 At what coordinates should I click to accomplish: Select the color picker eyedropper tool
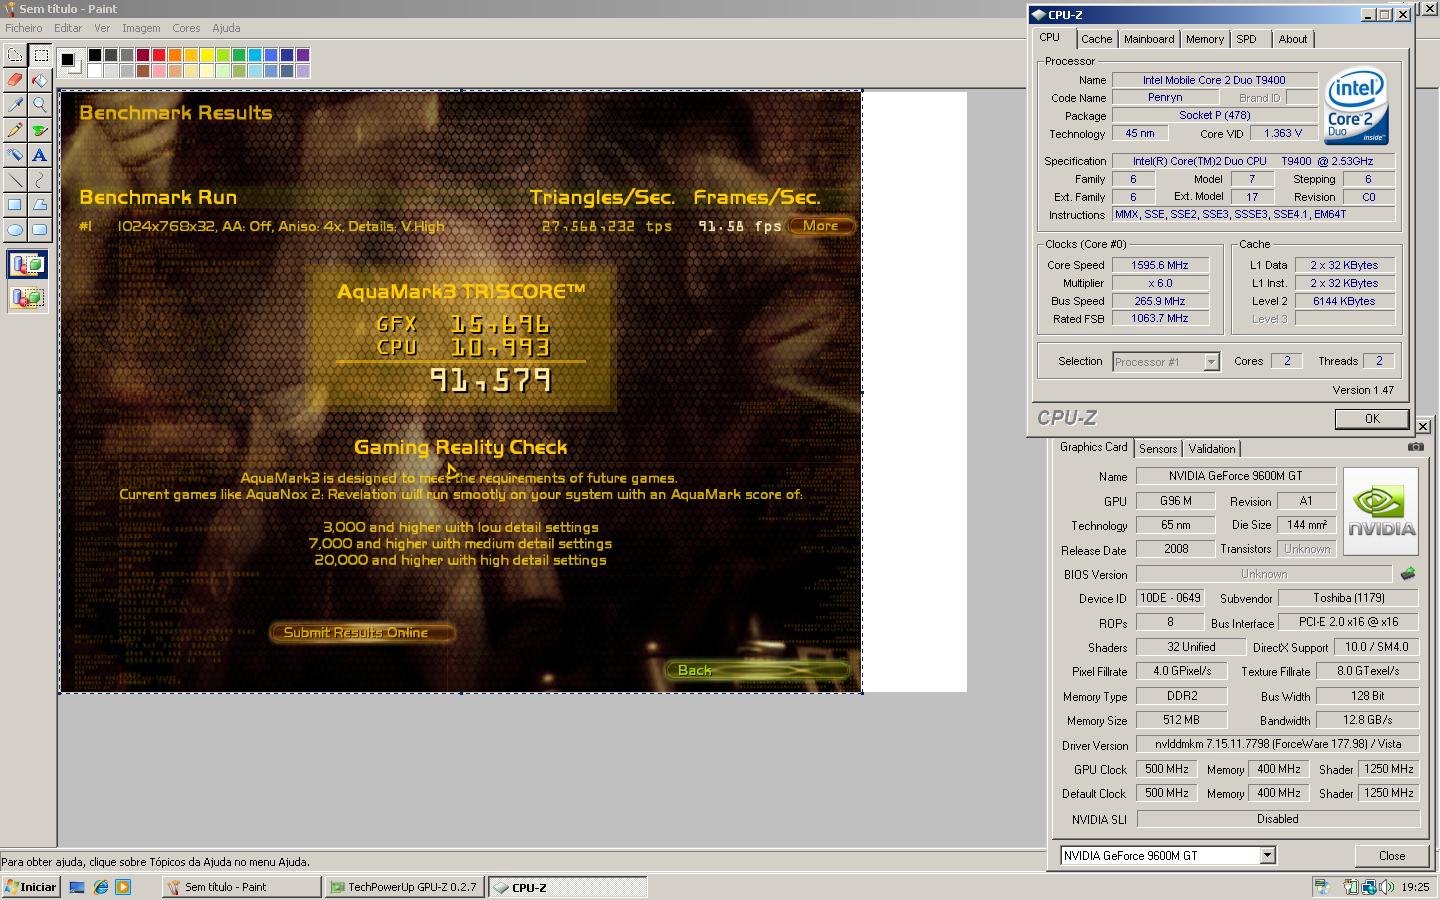[15, 105]
